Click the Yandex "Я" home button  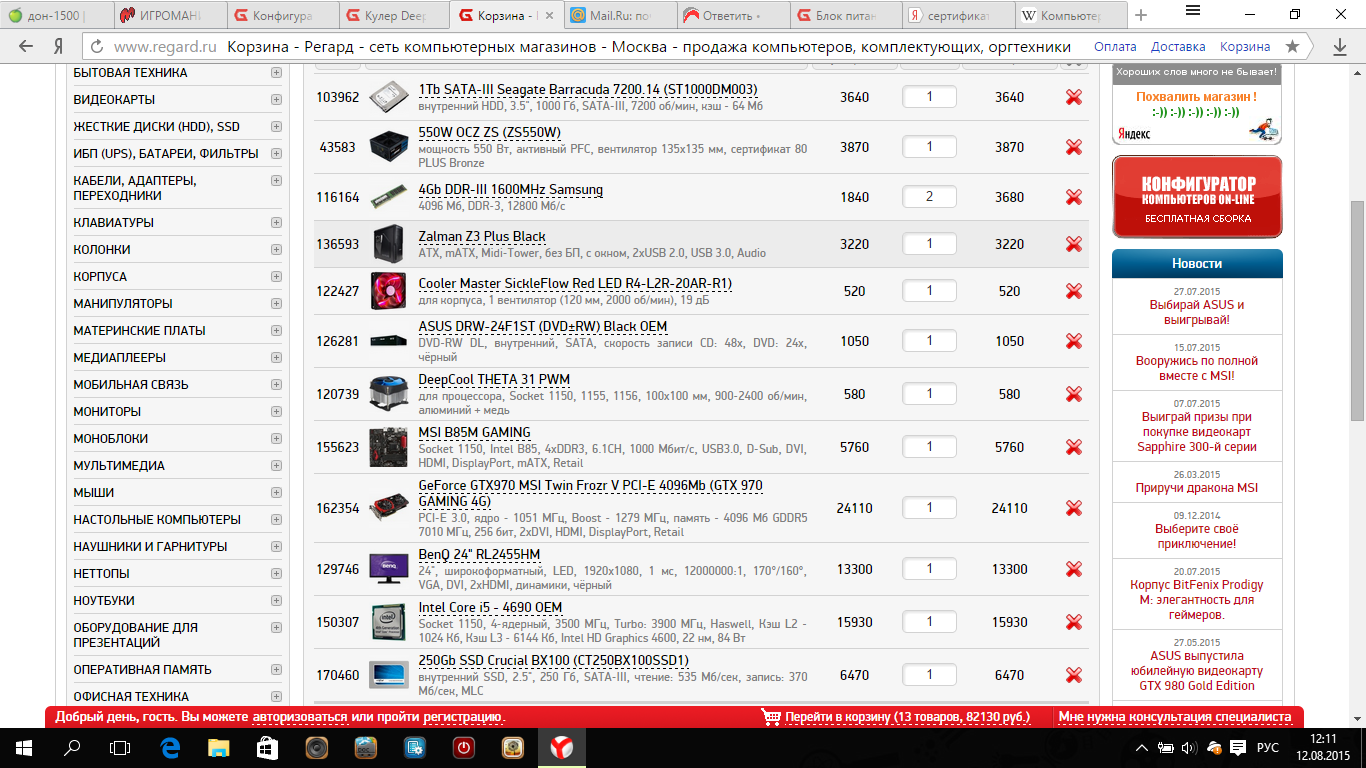(x=59, y=47)
